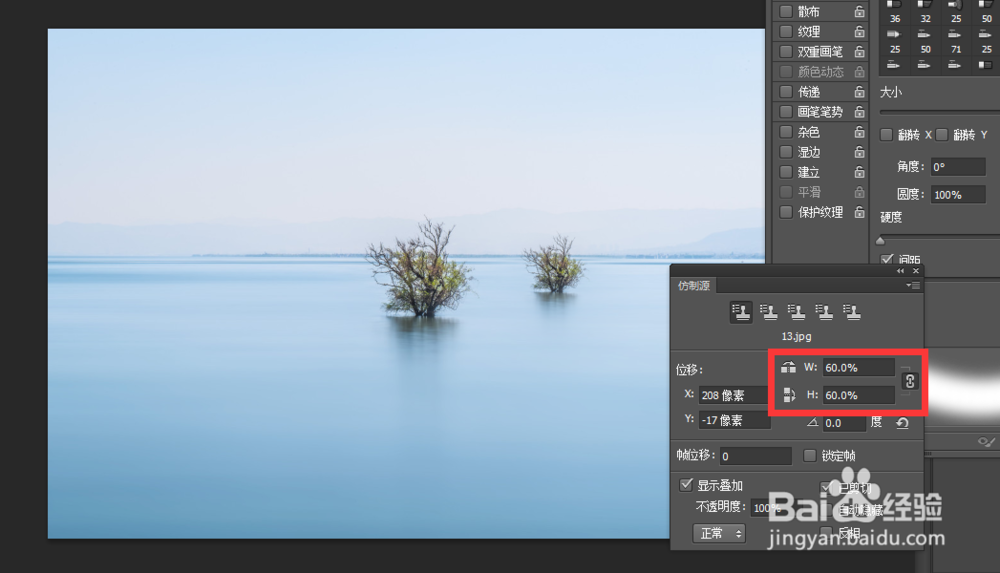The image size is (1000, 573).
Task: Collapse the Clone Source panel with double arrows
Action: tap(901, 271)
